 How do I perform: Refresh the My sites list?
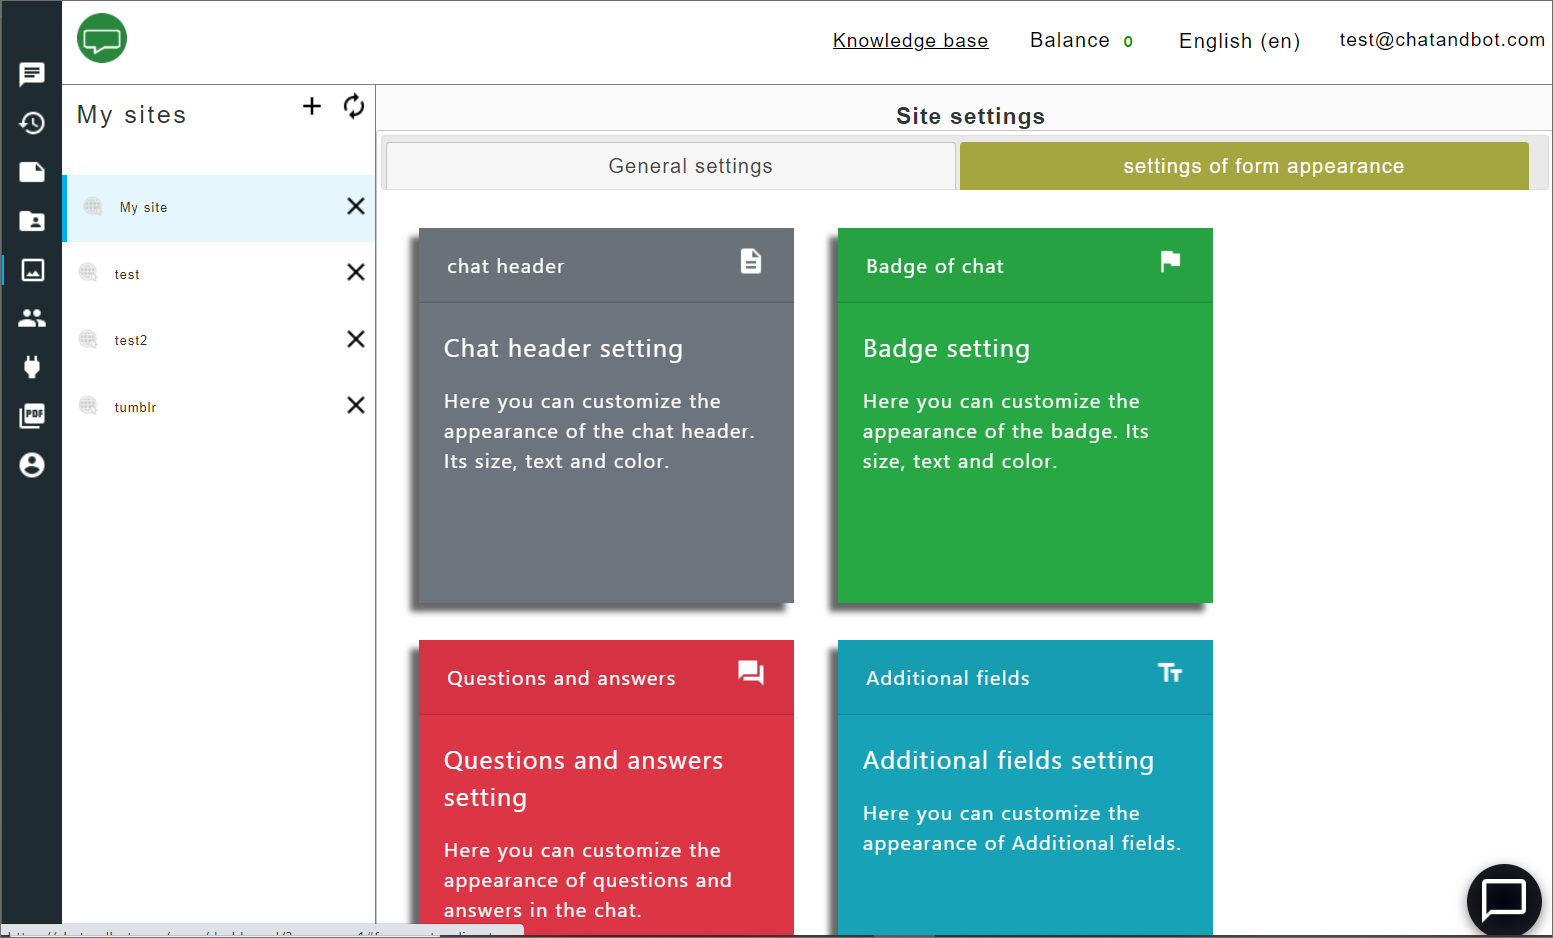point(354,106)
